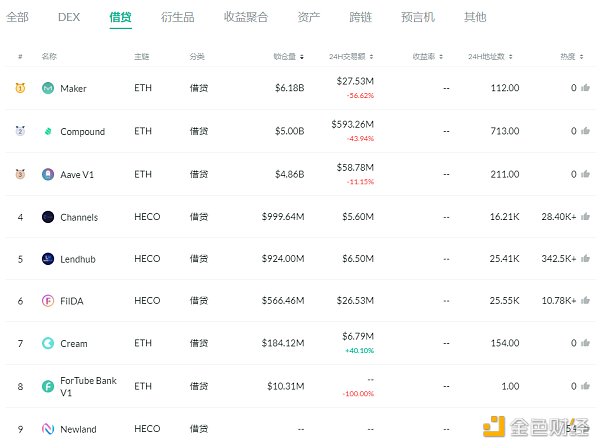This screenshot has height=448, width=600.
Task: Open the Lendhub project name link
Action: click(x=80, y=259)
